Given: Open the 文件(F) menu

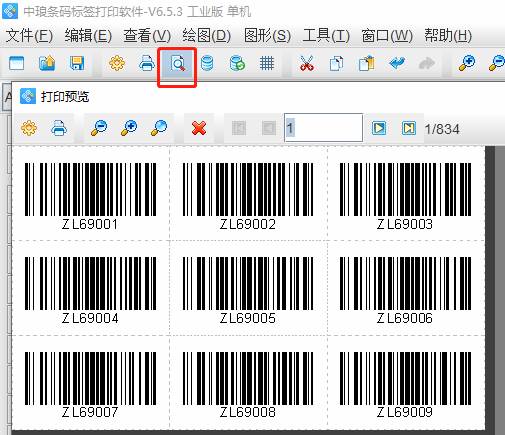Looking at the screenshot, I should tap(29, 35).
